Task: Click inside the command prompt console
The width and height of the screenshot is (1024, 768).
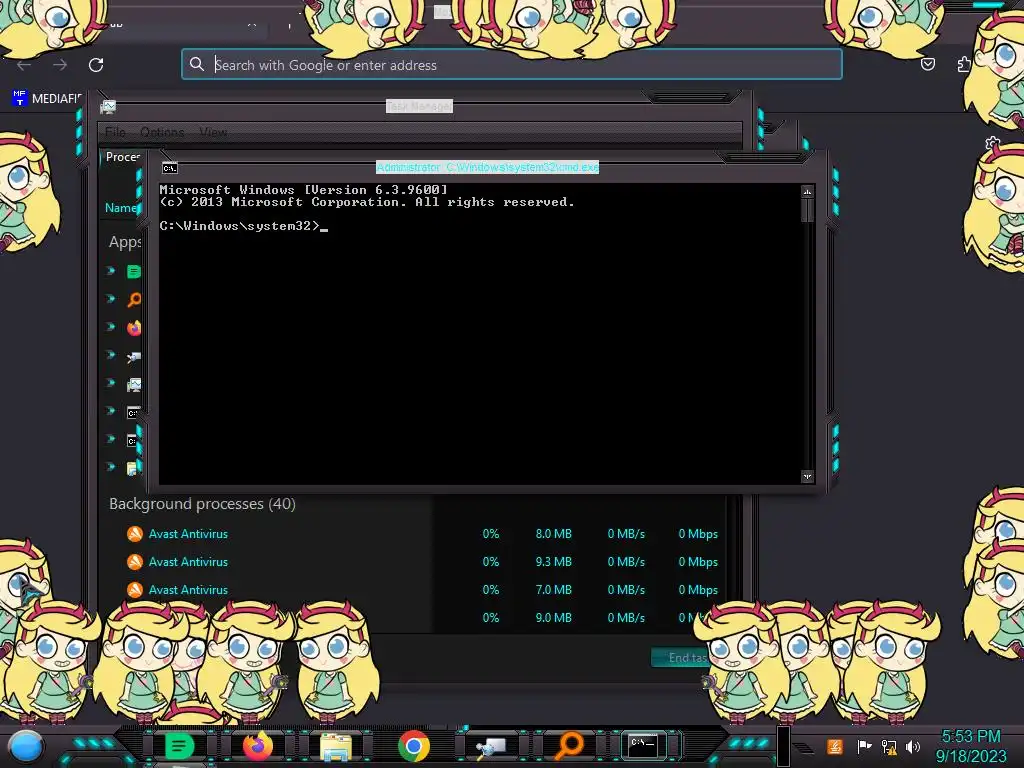Action: pyautogui.click(x=480, y=334)
